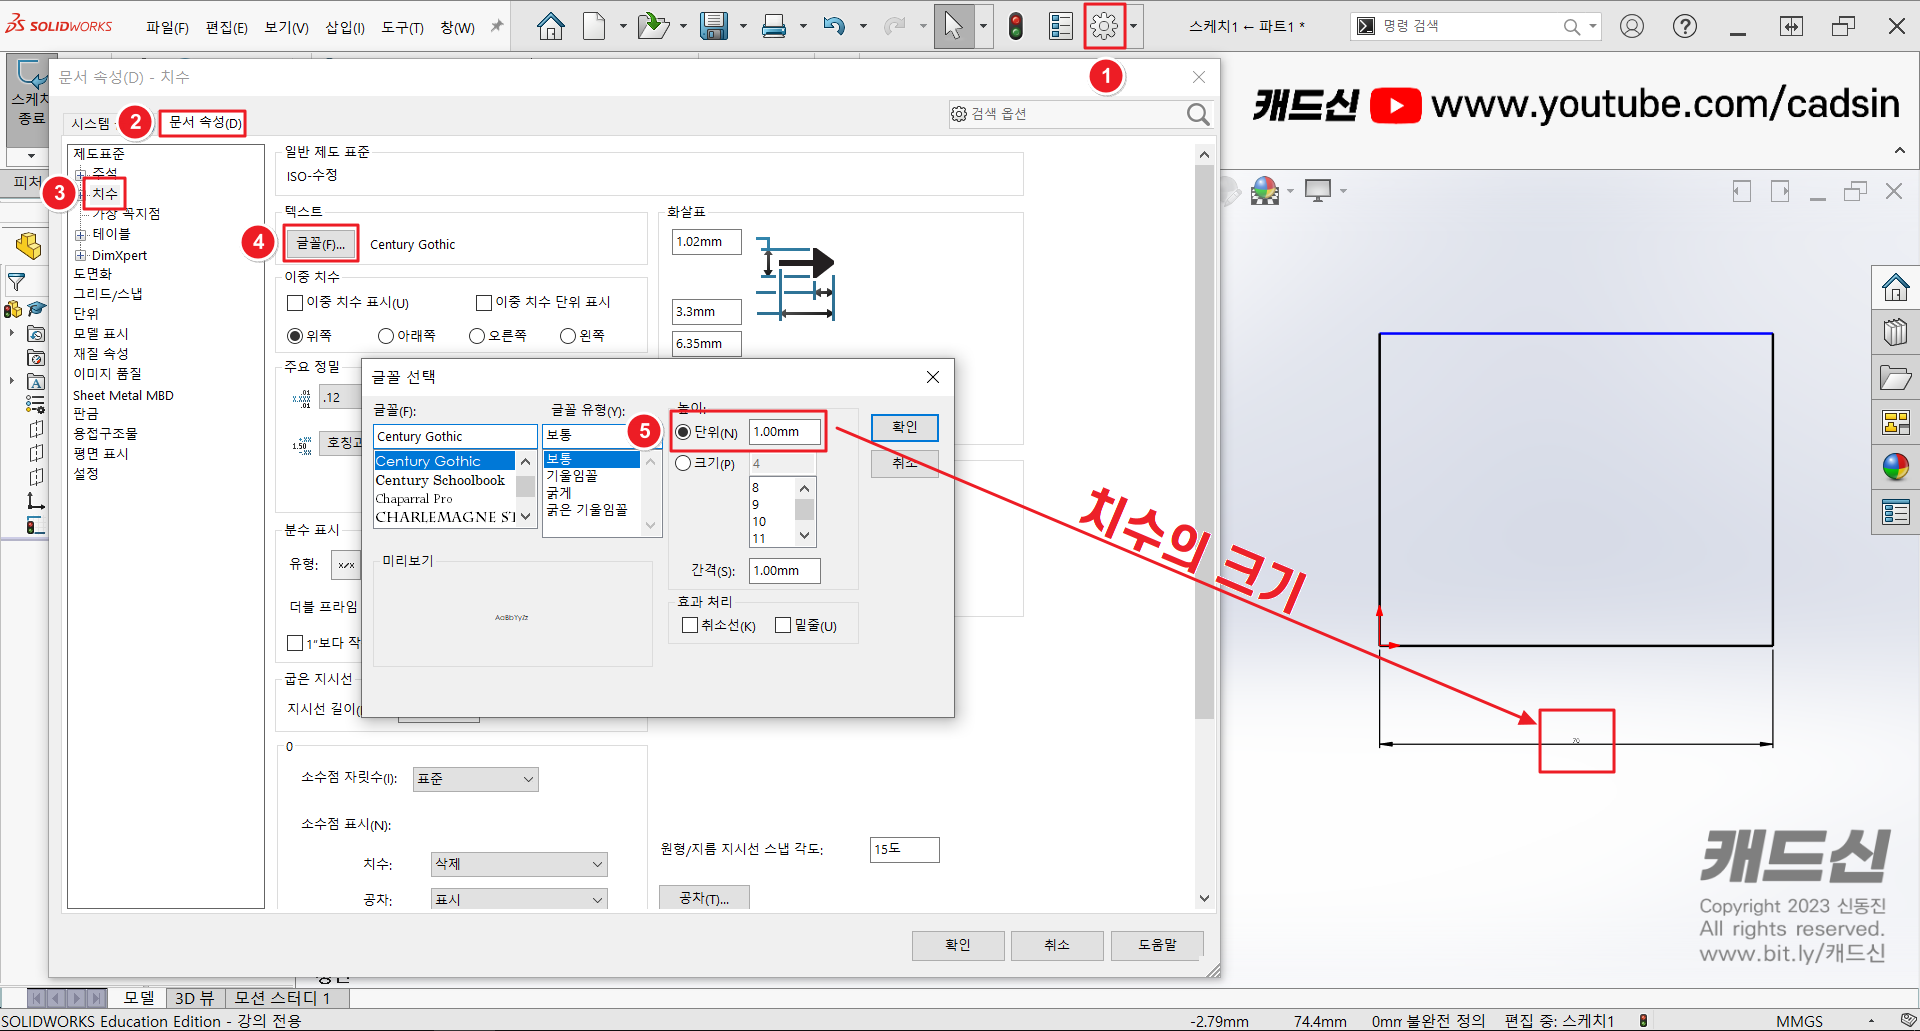Click the 글꼴(F)... font button

coord(320,244)
